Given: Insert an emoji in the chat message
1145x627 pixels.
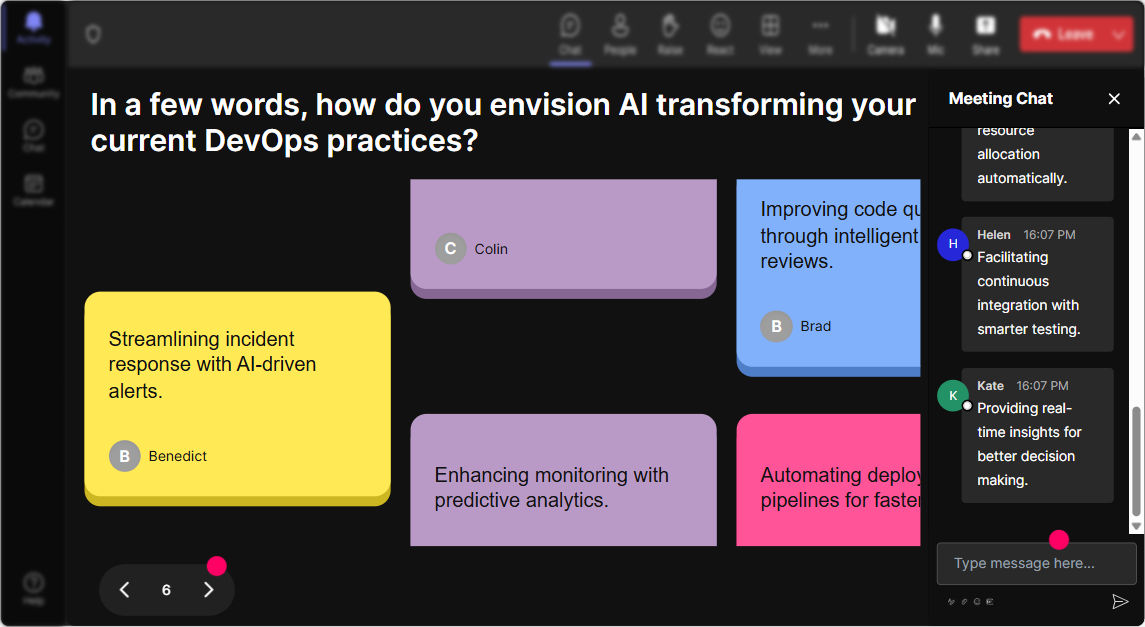Looking at the screenshot, I should click(977, 602).
